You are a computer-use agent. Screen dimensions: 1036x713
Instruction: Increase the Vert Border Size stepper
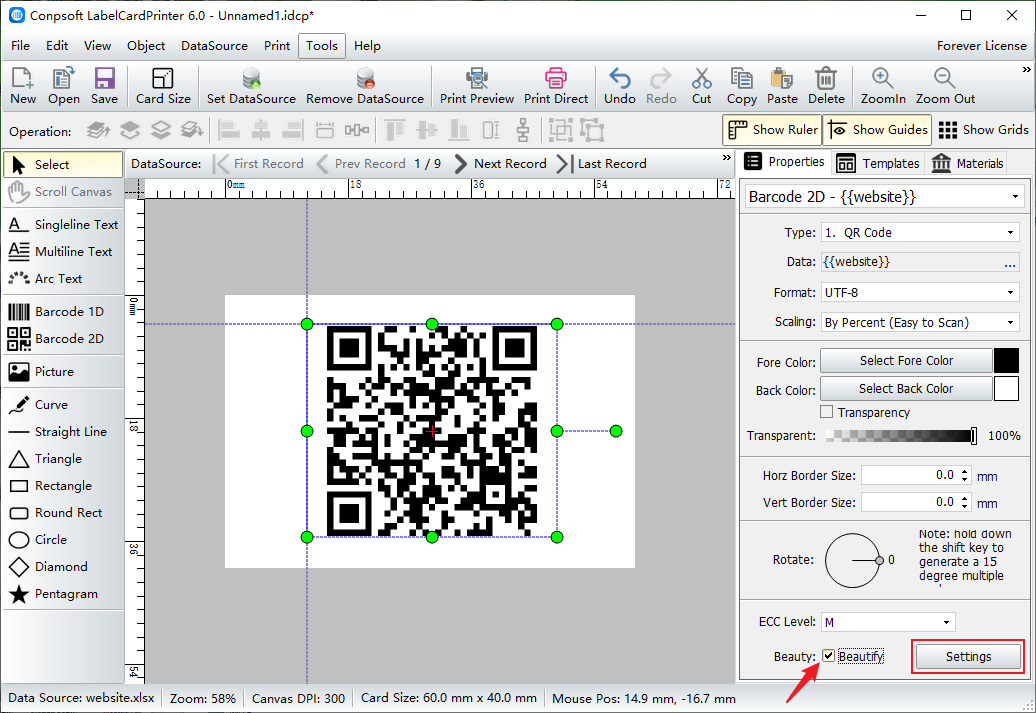[965, 498]
